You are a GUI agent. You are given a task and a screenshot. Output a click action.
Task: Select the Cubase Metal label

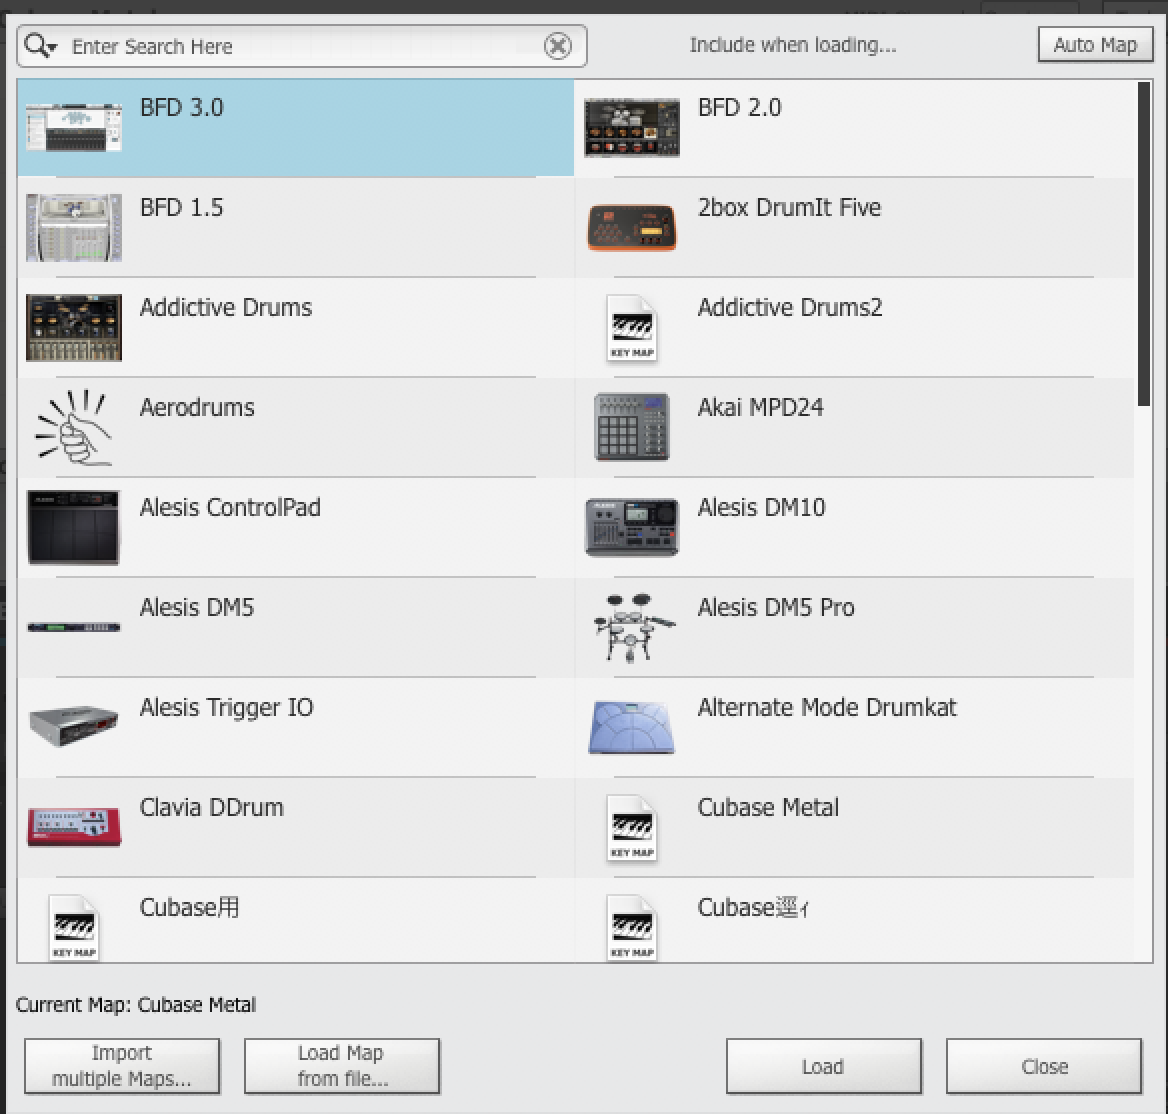769,807
